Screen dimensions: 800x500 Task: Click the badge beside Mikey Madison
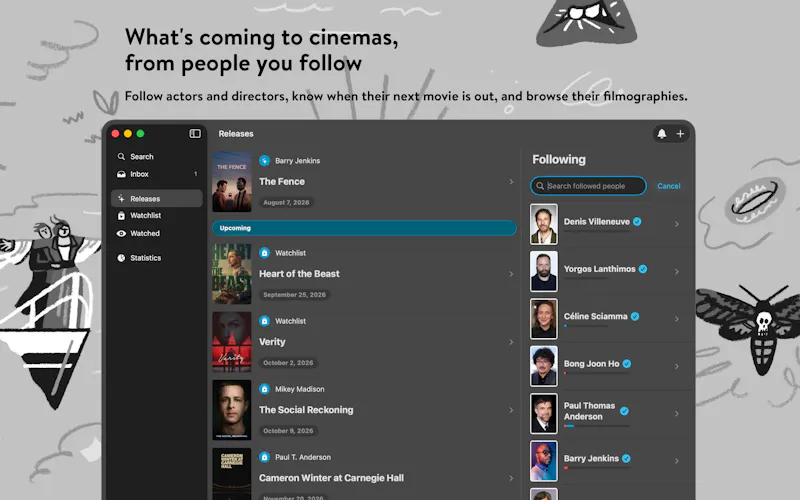[264, 389]
